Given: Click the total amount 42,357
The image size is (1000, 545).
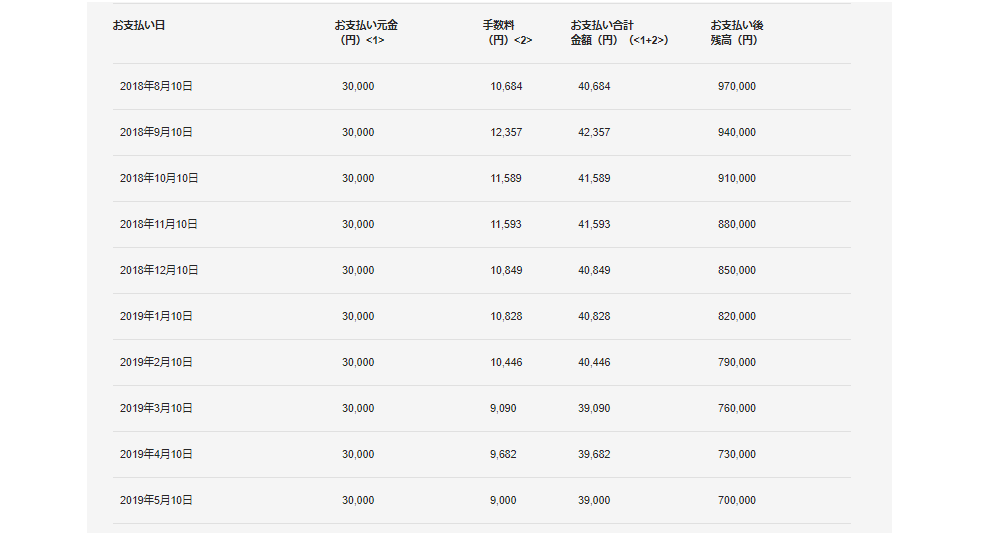Looking at the screenshot, I should click(594, 133).
